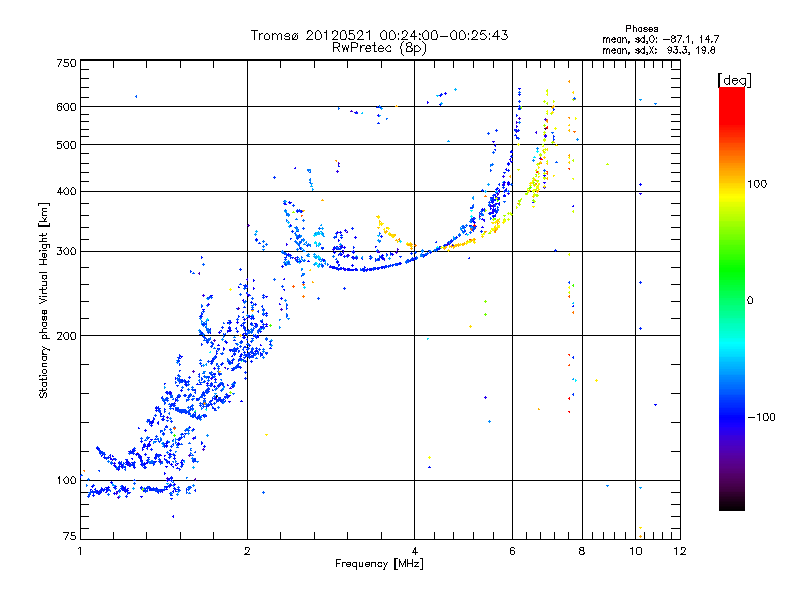The width and height of the screenshot is (800, 600).
Task: Click the x-axis tick label '2'
Action: pos(247,552)
